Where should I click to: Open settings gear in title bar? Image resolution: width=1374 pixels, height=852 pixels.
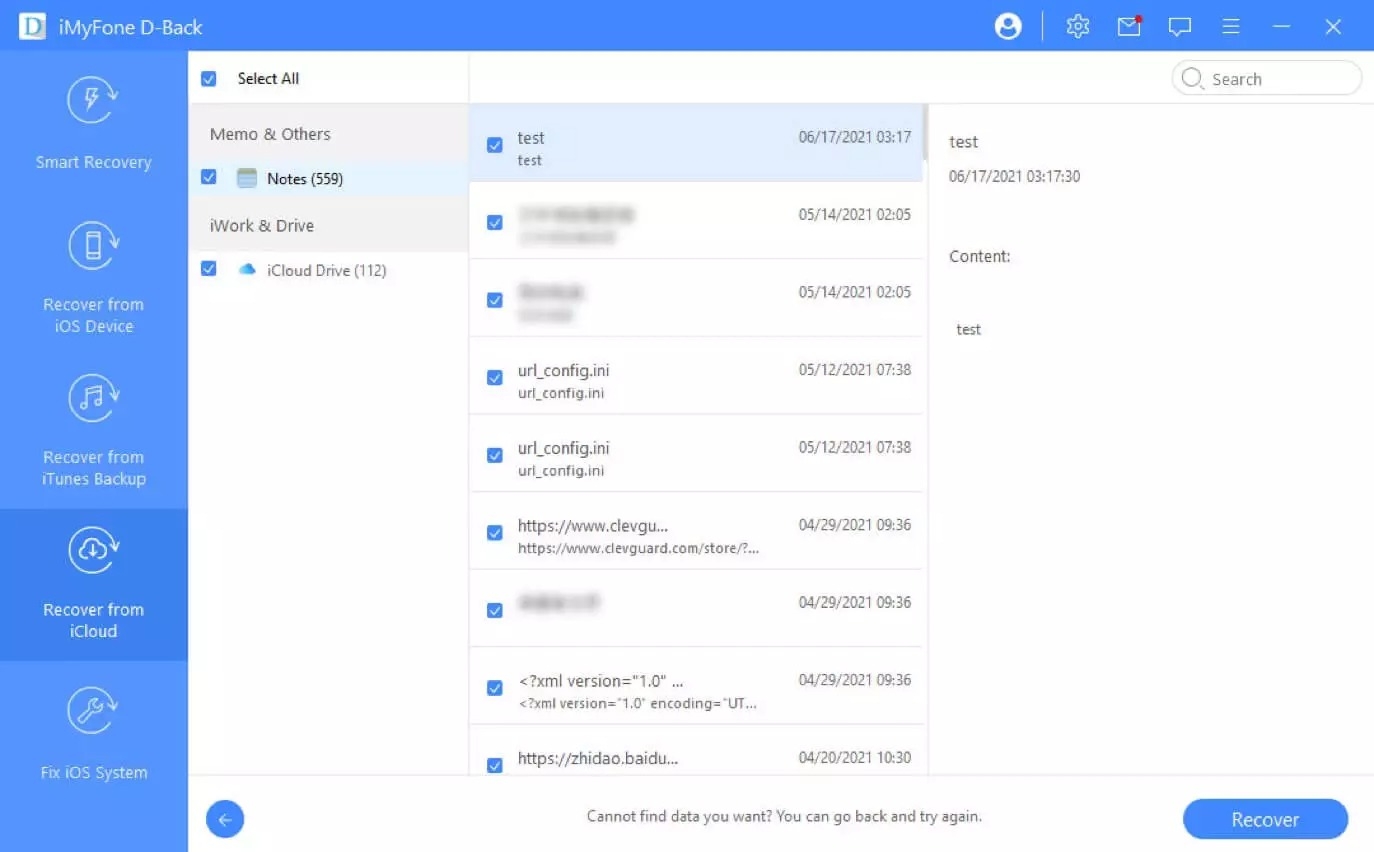(x=1078, y=27)
